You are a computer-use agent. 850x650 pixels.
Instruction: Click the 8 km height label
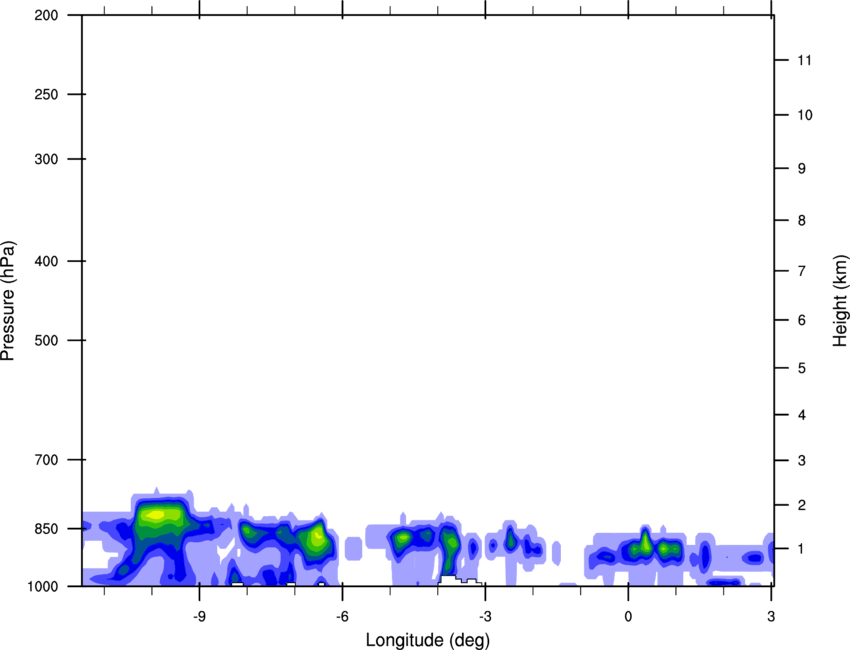click(x=802, y=221)
